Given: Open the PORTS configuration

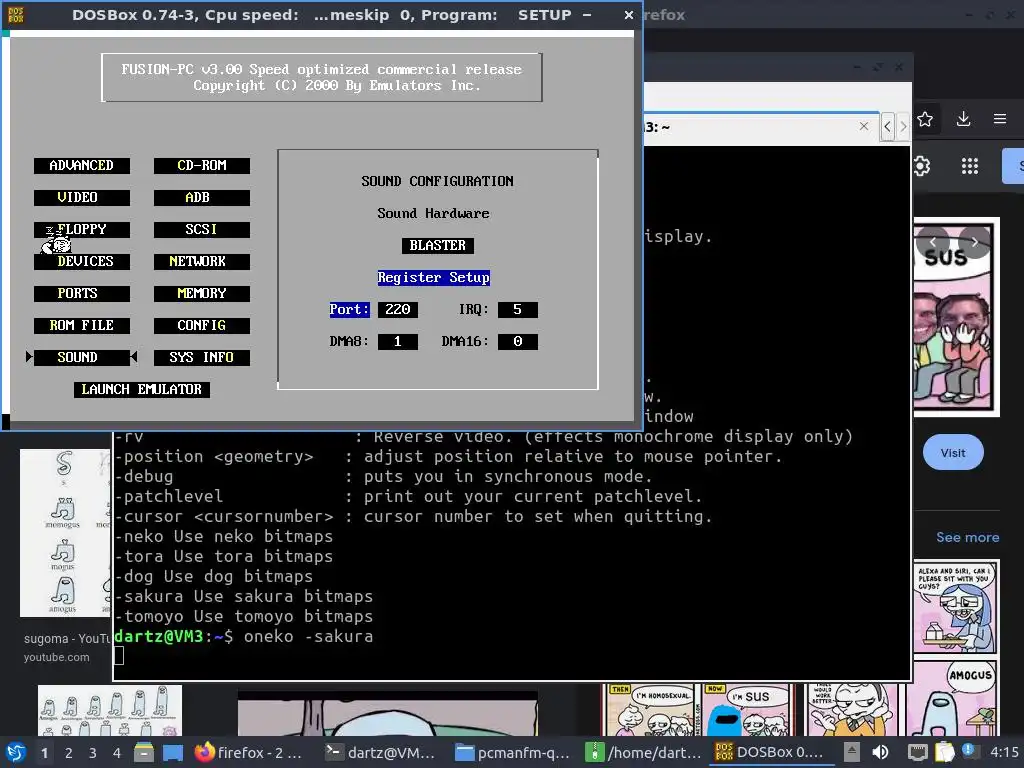Looking at the screenshot, I should pos(82,294).
